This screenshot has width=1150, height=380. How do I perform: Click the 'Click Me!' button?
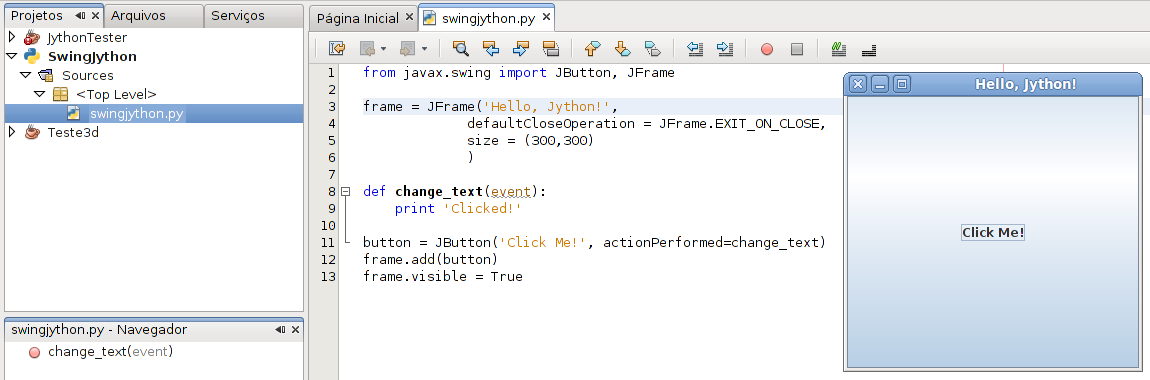point(992,233)
